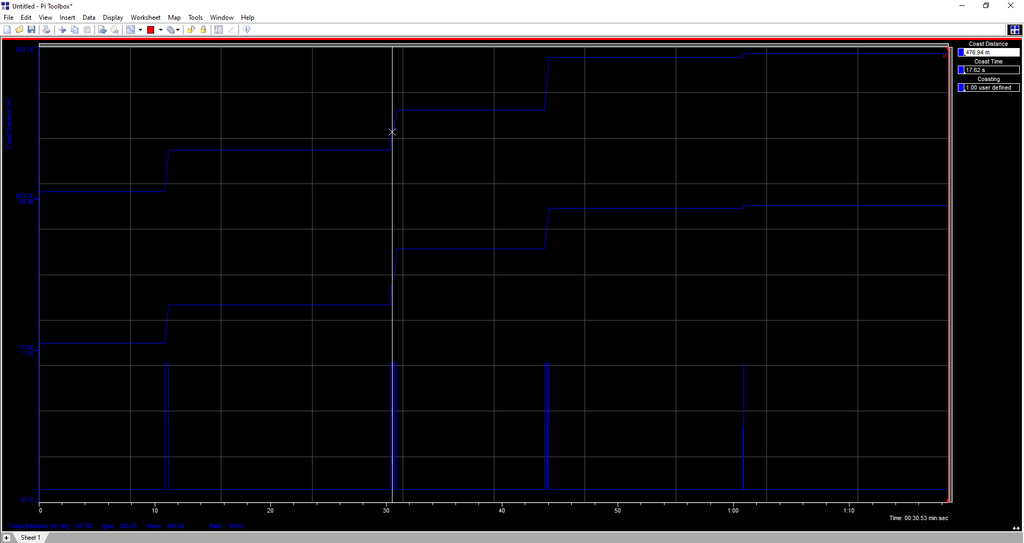Click the Max: 528.23 statistic
1024x543 pixels.
(120, 526)
